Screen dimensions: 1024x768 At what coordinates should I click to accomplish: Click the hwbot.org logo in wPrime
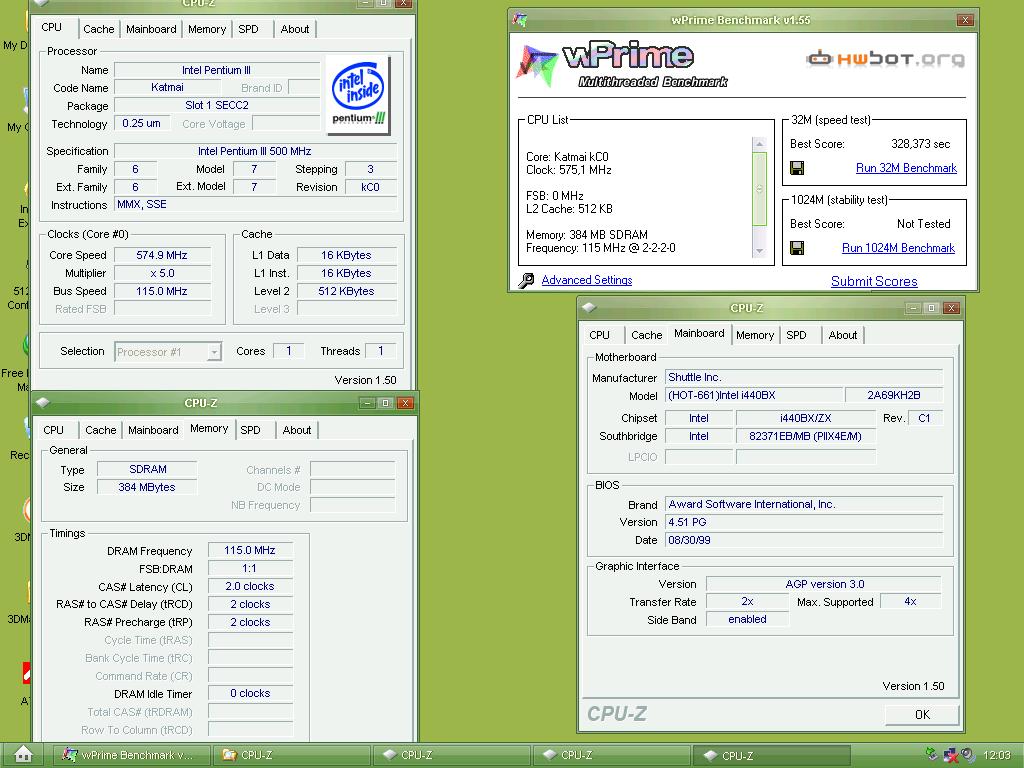coord(885,59)
